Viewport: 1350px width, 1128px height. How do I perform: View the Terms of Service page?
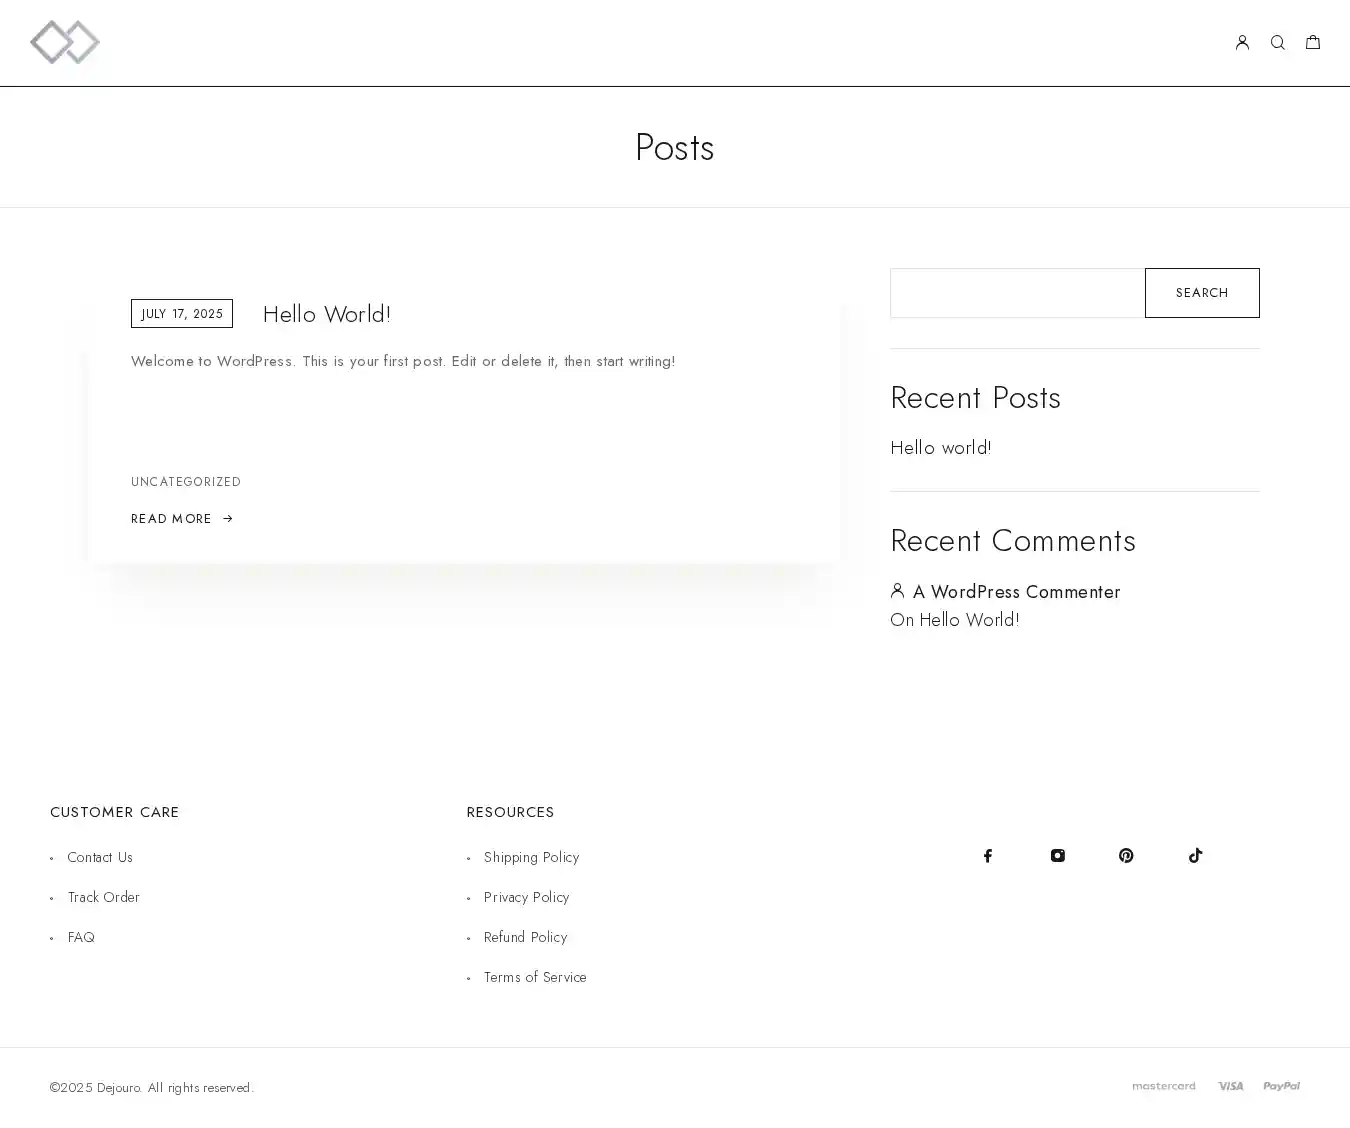(535, 977)
